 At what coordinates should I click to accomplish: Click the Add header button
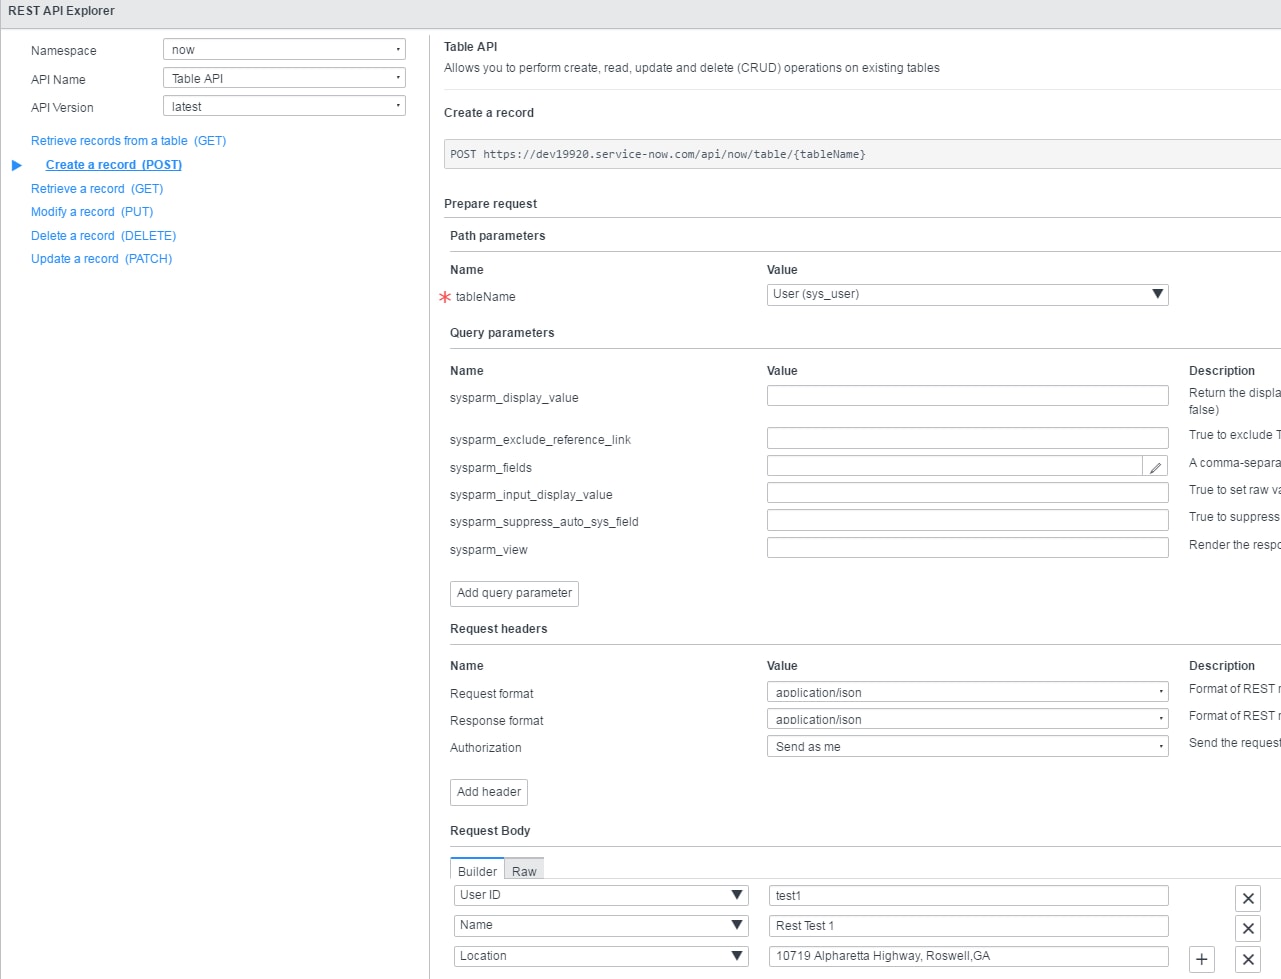489,792
